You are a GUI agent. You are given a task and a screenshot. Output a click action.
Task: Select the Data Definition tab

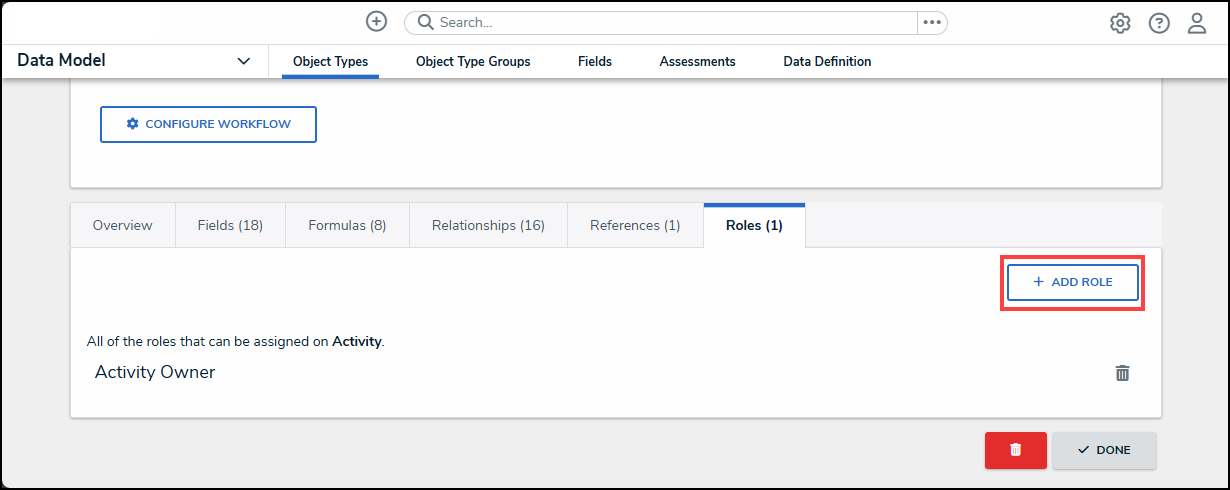[x=827, y=62]
